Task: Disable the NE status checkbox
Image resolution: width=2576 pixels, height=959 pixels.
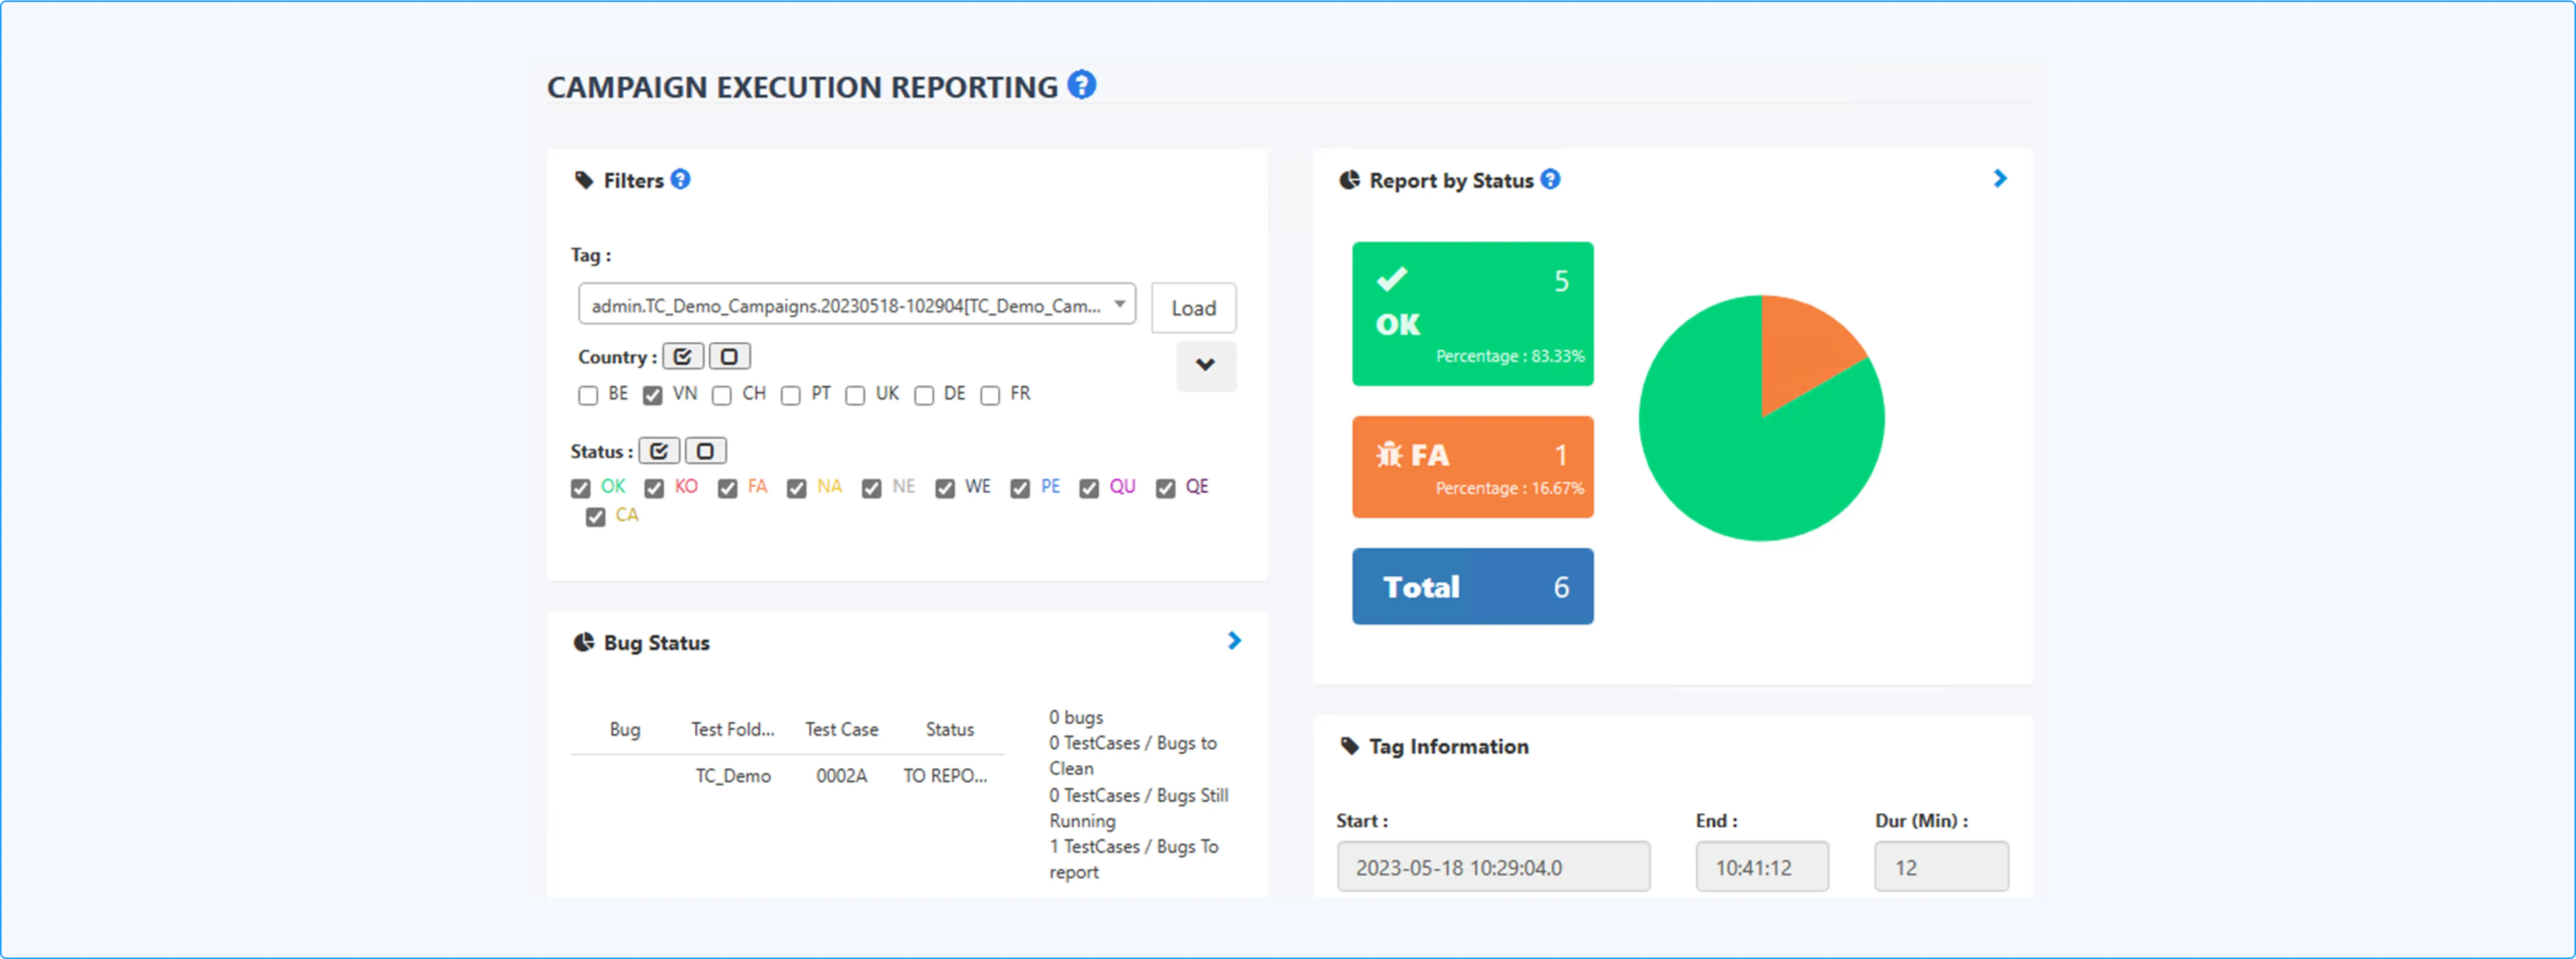Action: click(872, 489)
